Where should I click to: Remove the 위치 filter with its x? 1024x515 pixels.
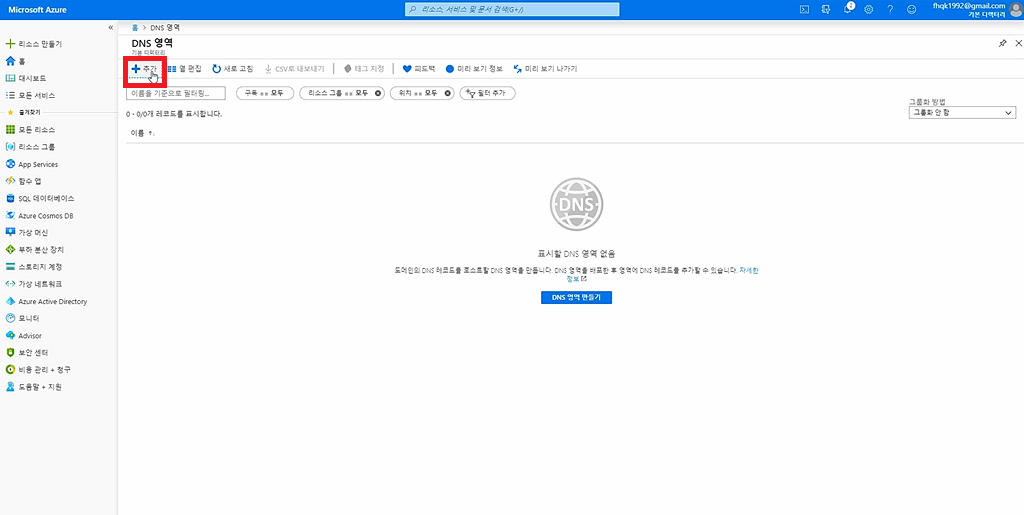pos(447,93)
